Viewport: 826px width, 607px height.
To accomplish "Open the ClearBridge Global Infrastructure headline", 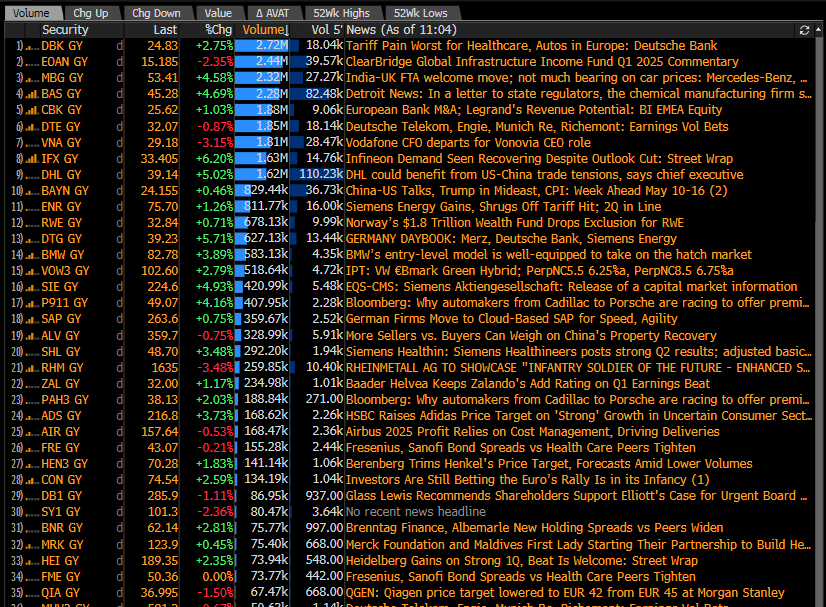I will pos(542,62).
